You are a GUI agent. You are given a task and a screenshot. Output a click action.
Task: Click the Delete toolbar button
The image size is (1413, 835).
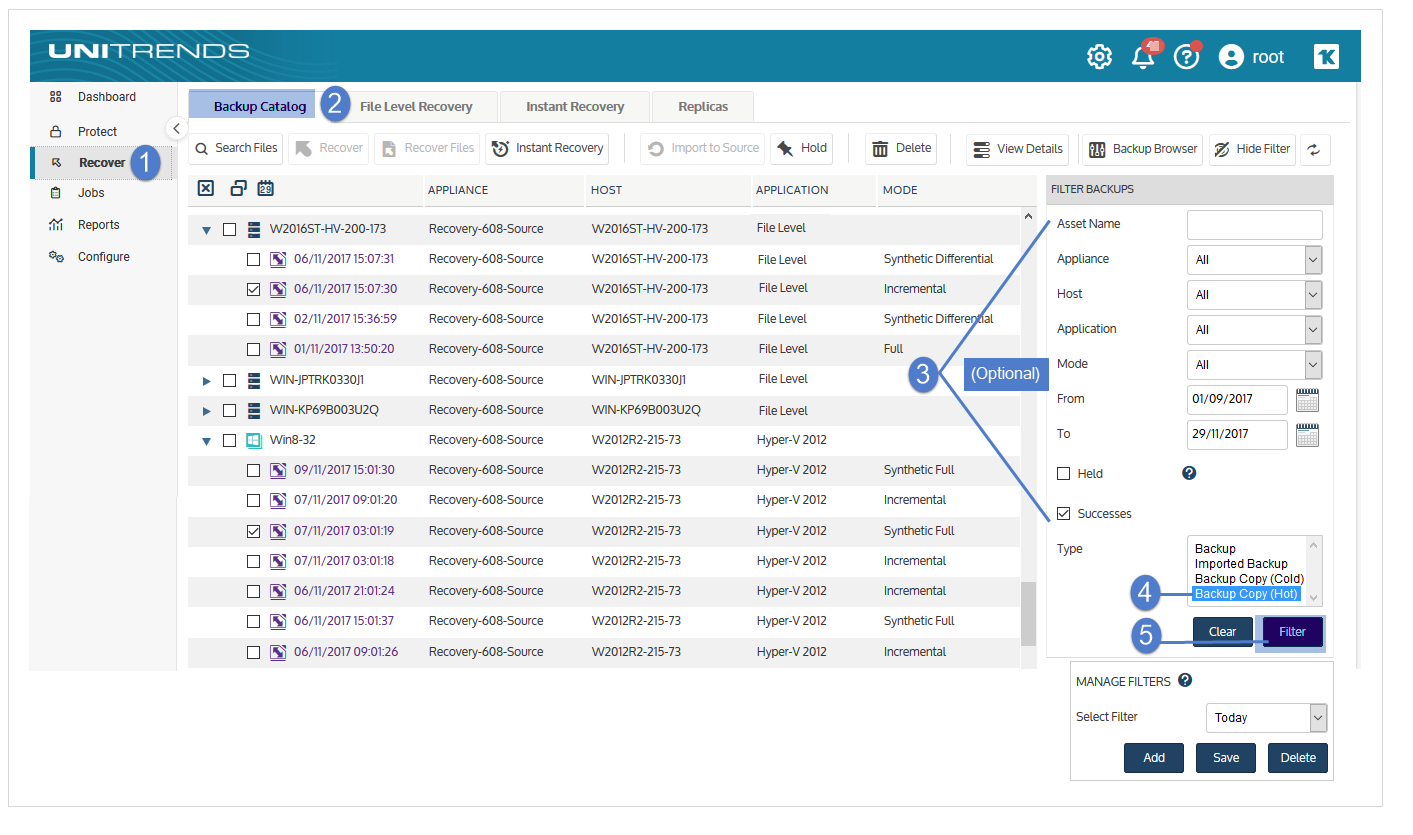(901, 148)
